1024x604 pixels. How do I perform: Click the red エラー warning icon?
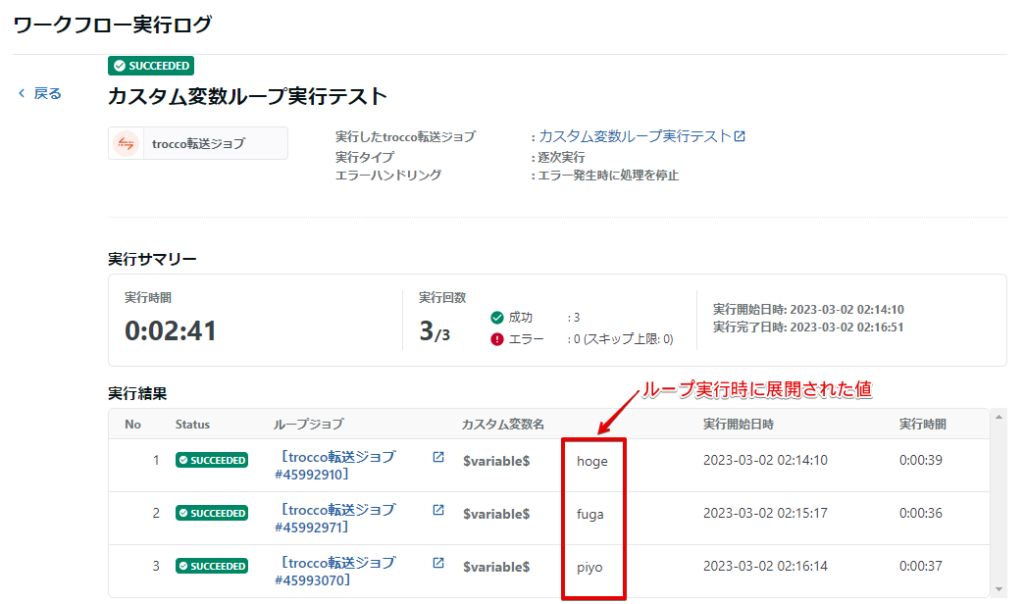pyautogui.click(x=497, y=339)
